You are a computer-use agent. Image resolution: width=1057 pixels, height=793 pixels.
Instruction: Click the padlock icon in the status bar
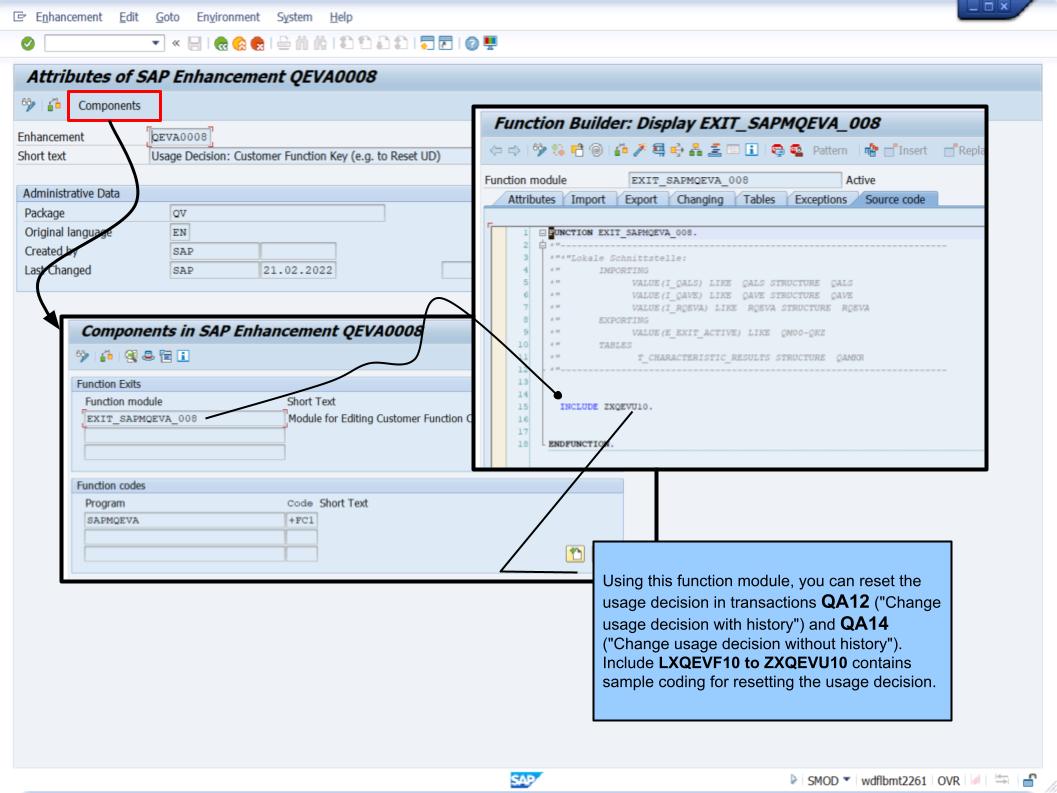[1029, 780]
